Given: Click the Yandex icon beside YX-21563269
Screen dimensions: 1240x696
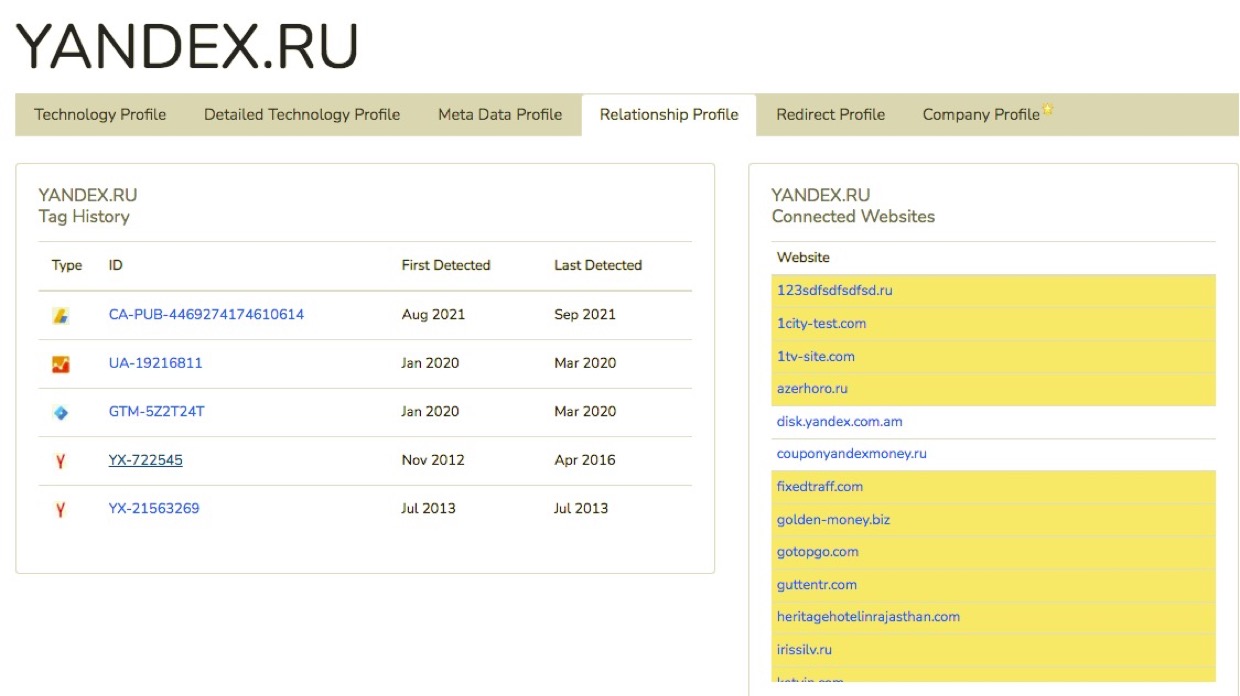Looking at the screenshot, I should [x=61, y=509].
